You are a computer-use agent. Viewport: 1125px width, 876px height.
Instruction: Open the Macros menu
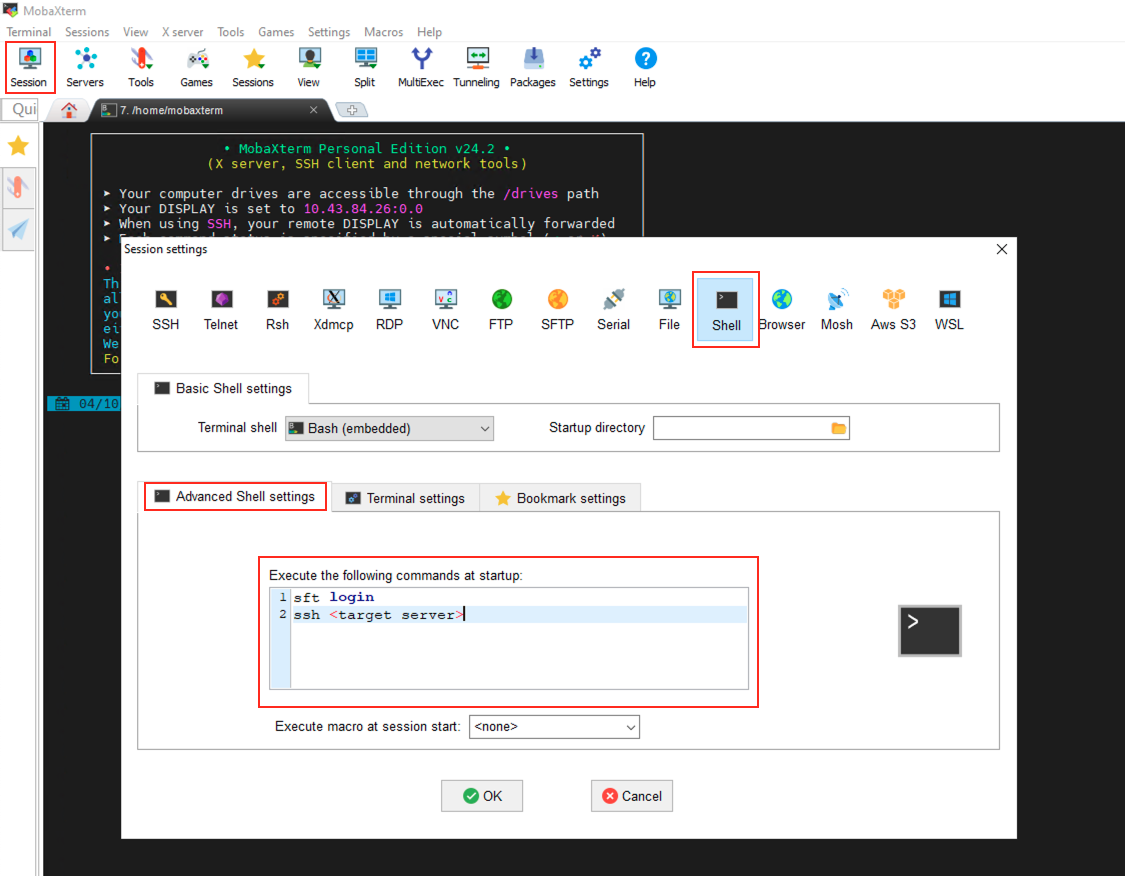pyautogui.click(x=383, y=32)
